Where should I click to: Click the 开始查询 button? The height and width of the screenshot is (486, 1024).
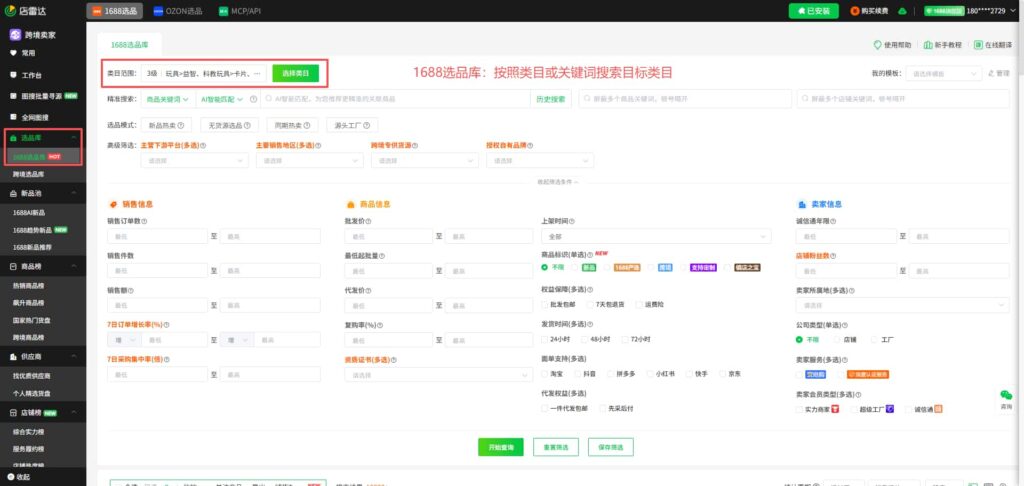click(x=501, y=447)
